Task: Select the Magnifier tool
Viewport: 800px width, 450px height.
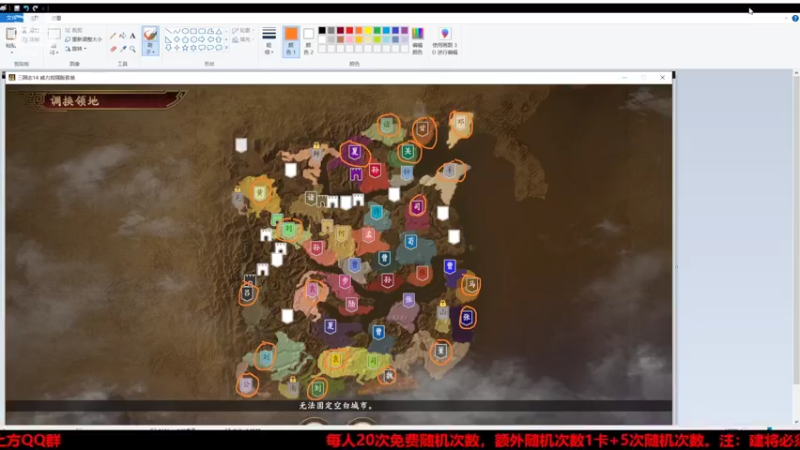Action: (133, 49)
